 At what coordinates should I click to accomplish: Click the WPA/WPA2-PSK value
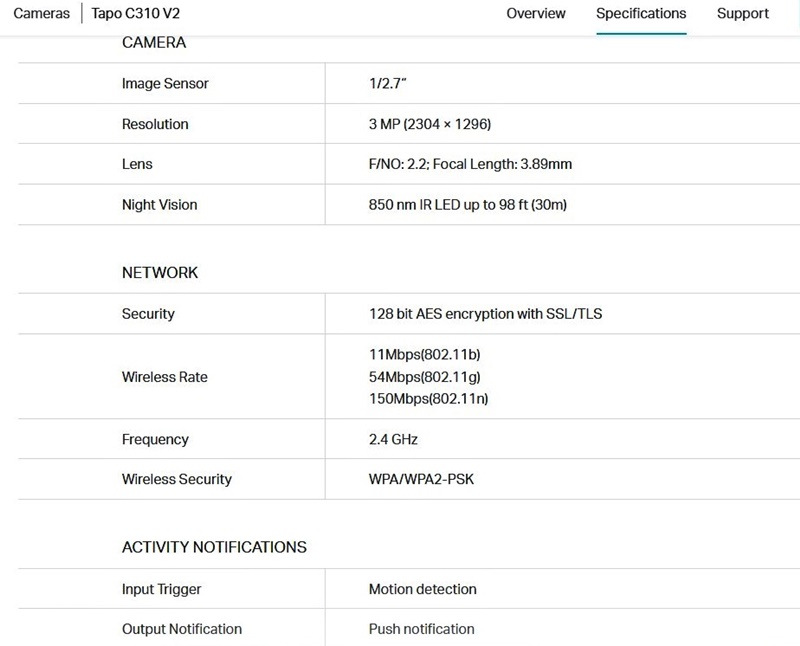(421, 480)
